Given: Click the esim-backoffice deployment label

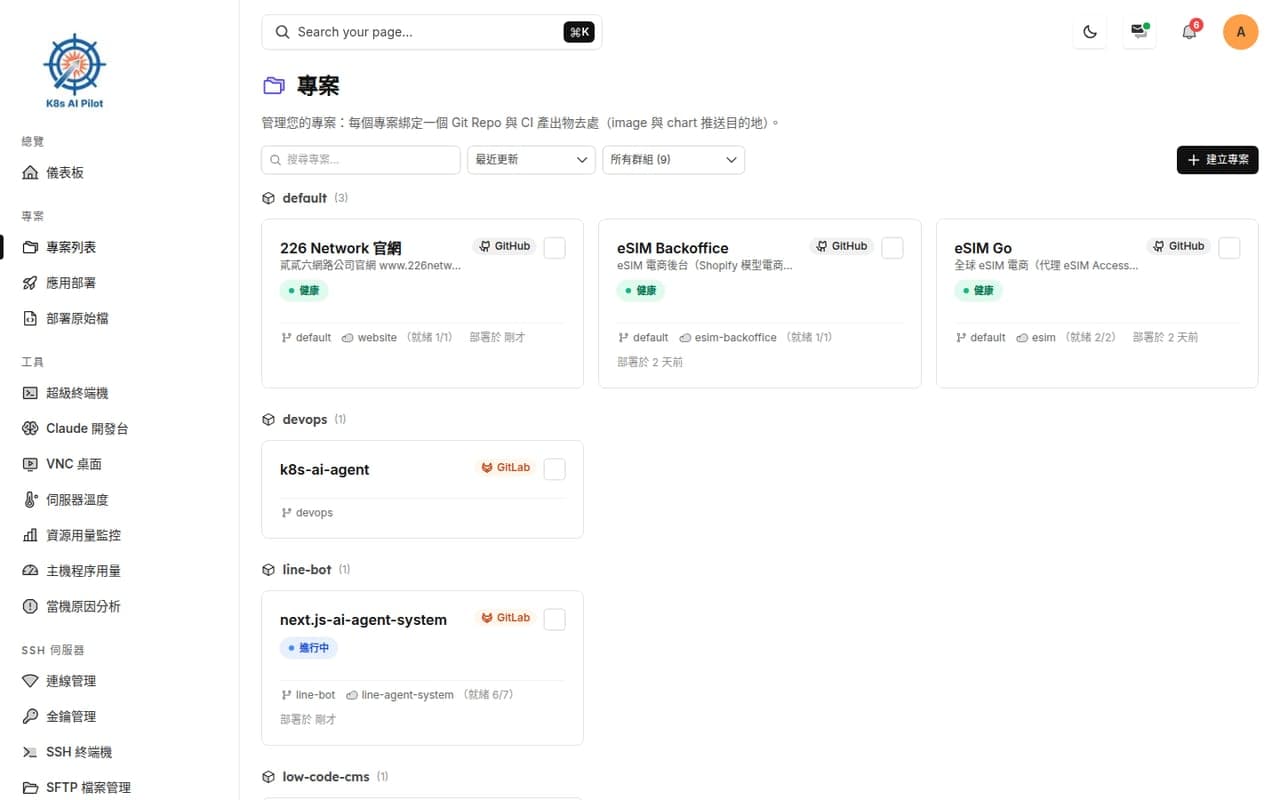Looking at the screenshot, I should click(735, 338).
